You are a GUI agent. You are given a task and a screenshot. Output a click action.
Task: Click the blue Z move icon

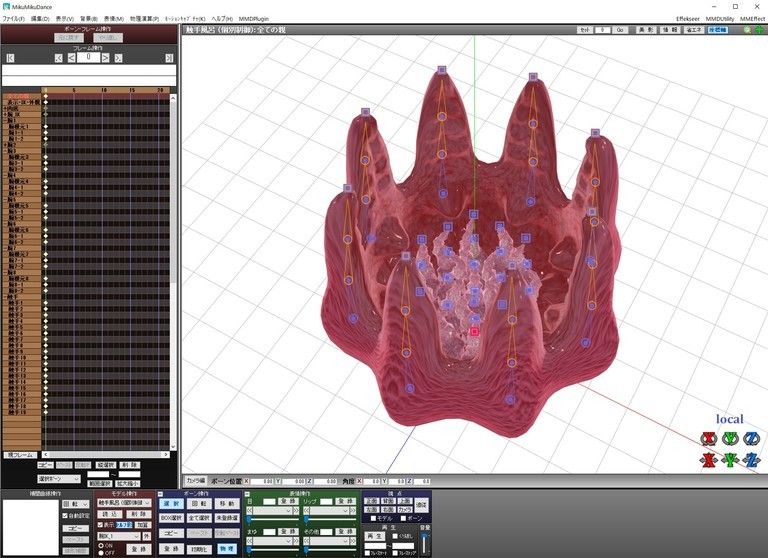tap(751, 460)
